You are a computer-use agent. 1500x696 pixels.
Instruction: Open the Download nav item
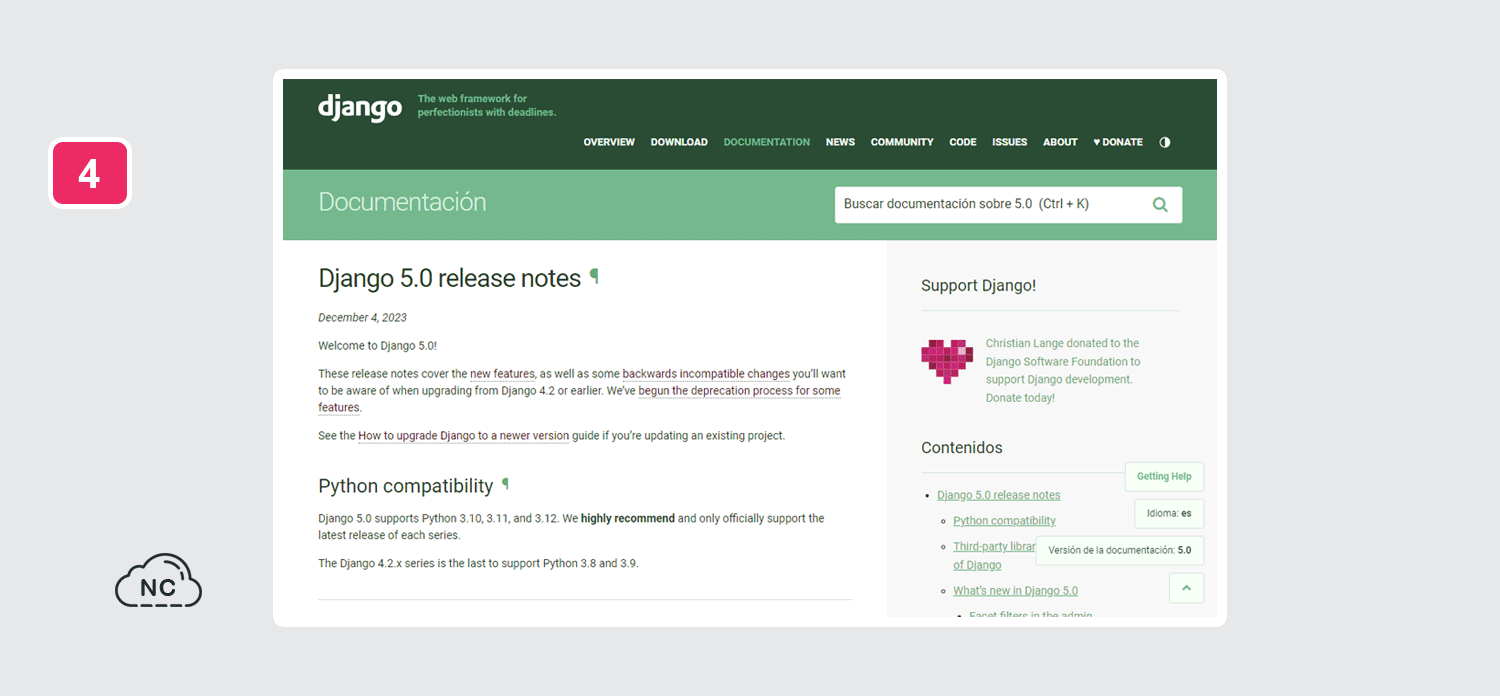point(679,142)
